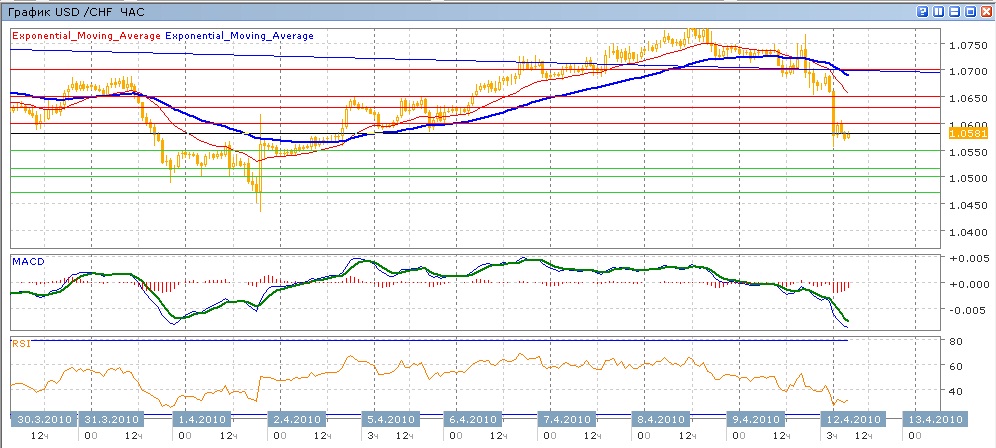The height and width of the screenshot is (448, 996).
Task: Click the MACD indicator panel label
Action: click(27, 261)
